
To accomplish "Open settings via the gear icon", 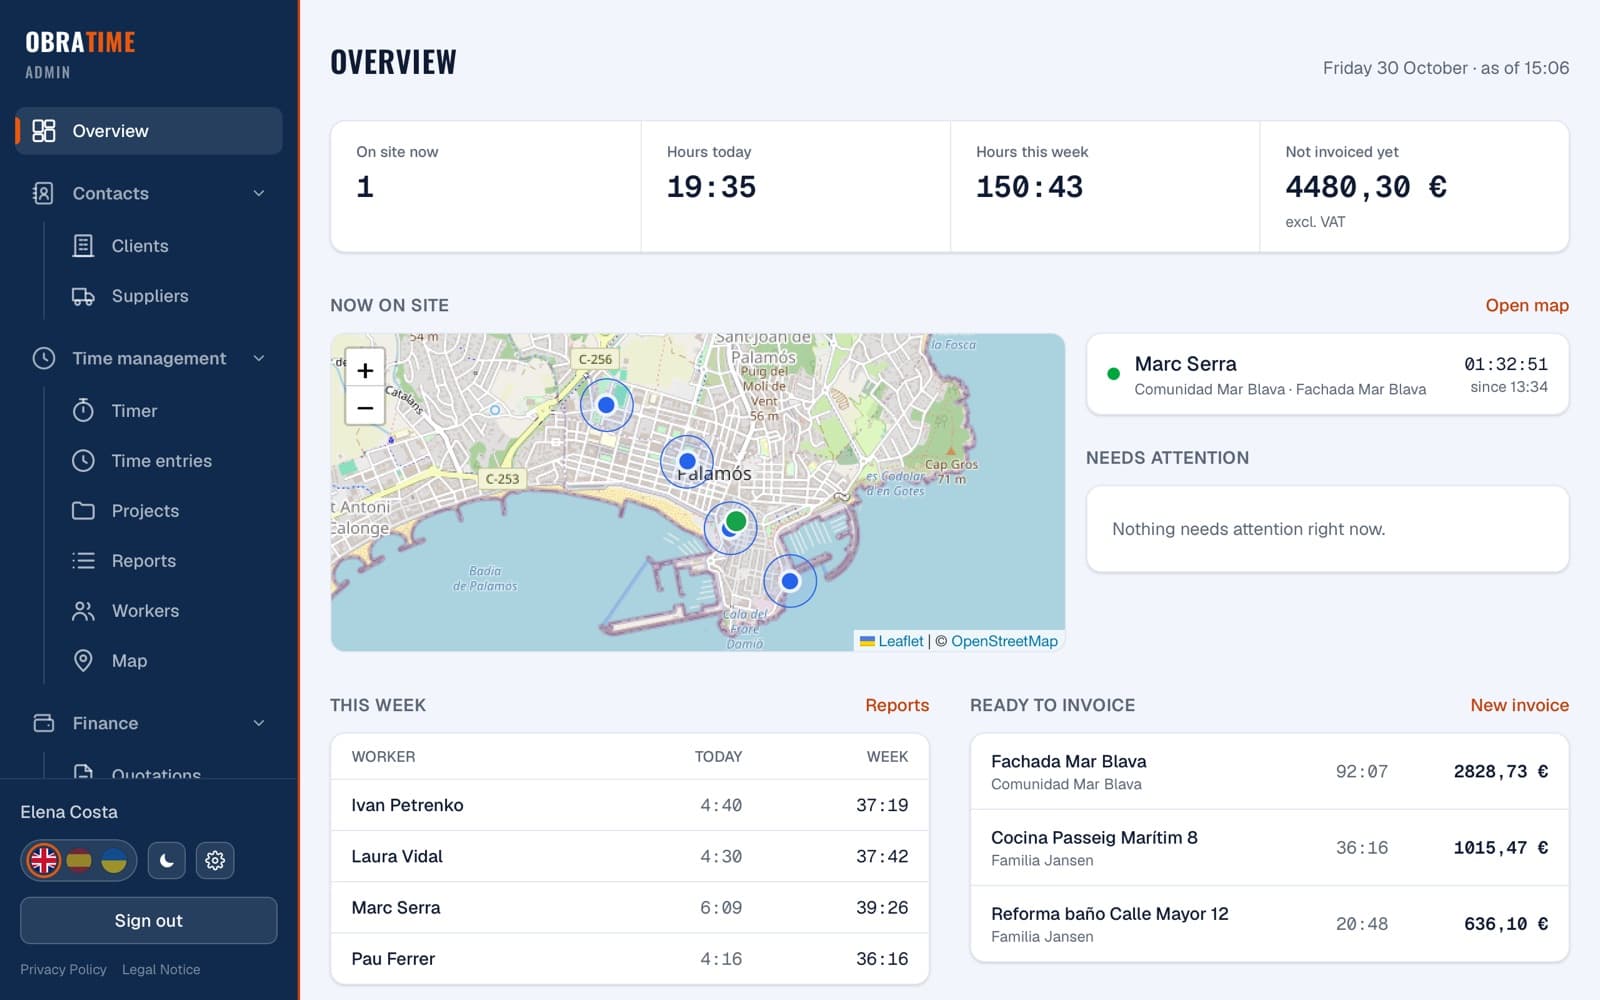I will pos(215,860).
